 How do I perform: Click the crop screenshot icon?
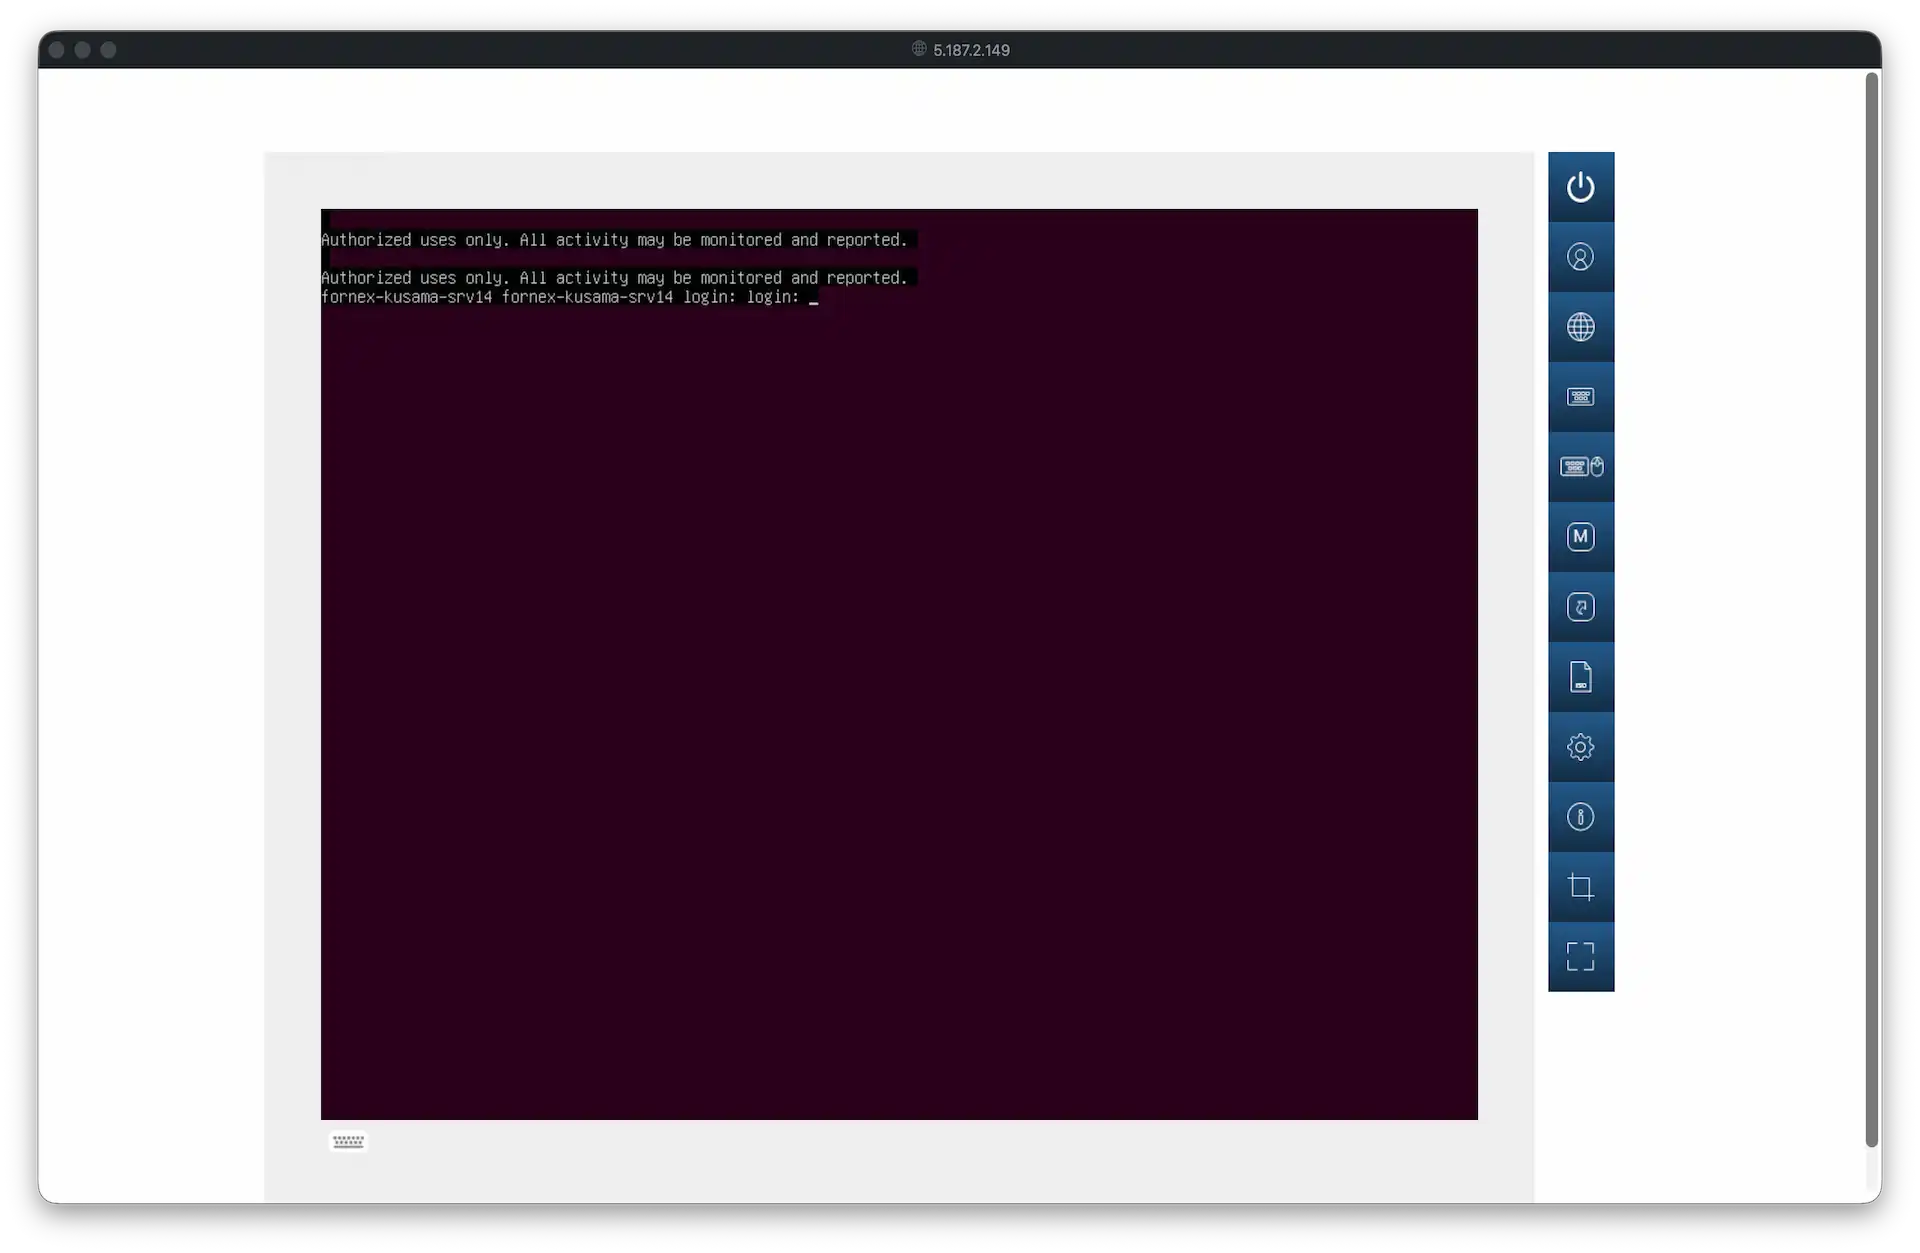coord(1580,887)
